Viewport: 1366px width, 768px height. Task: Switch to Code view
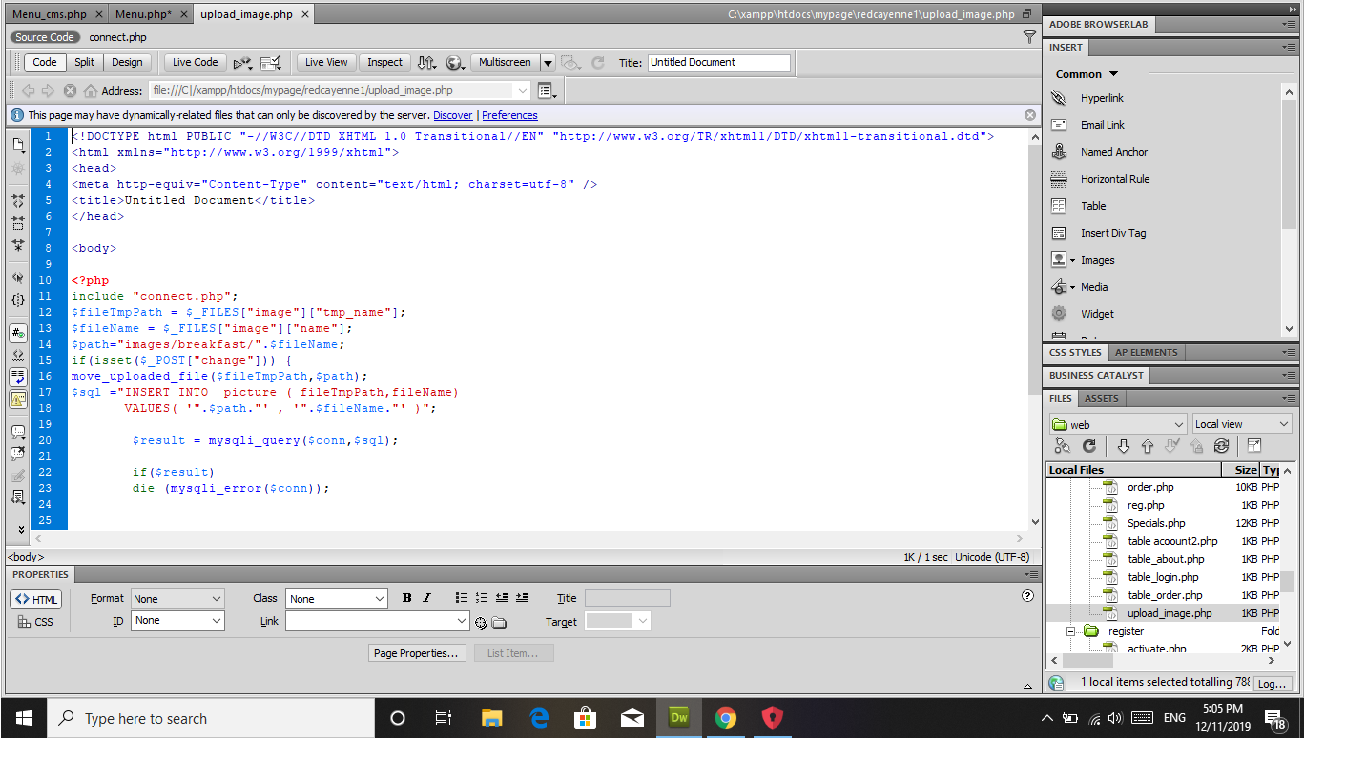click(44, 62)
